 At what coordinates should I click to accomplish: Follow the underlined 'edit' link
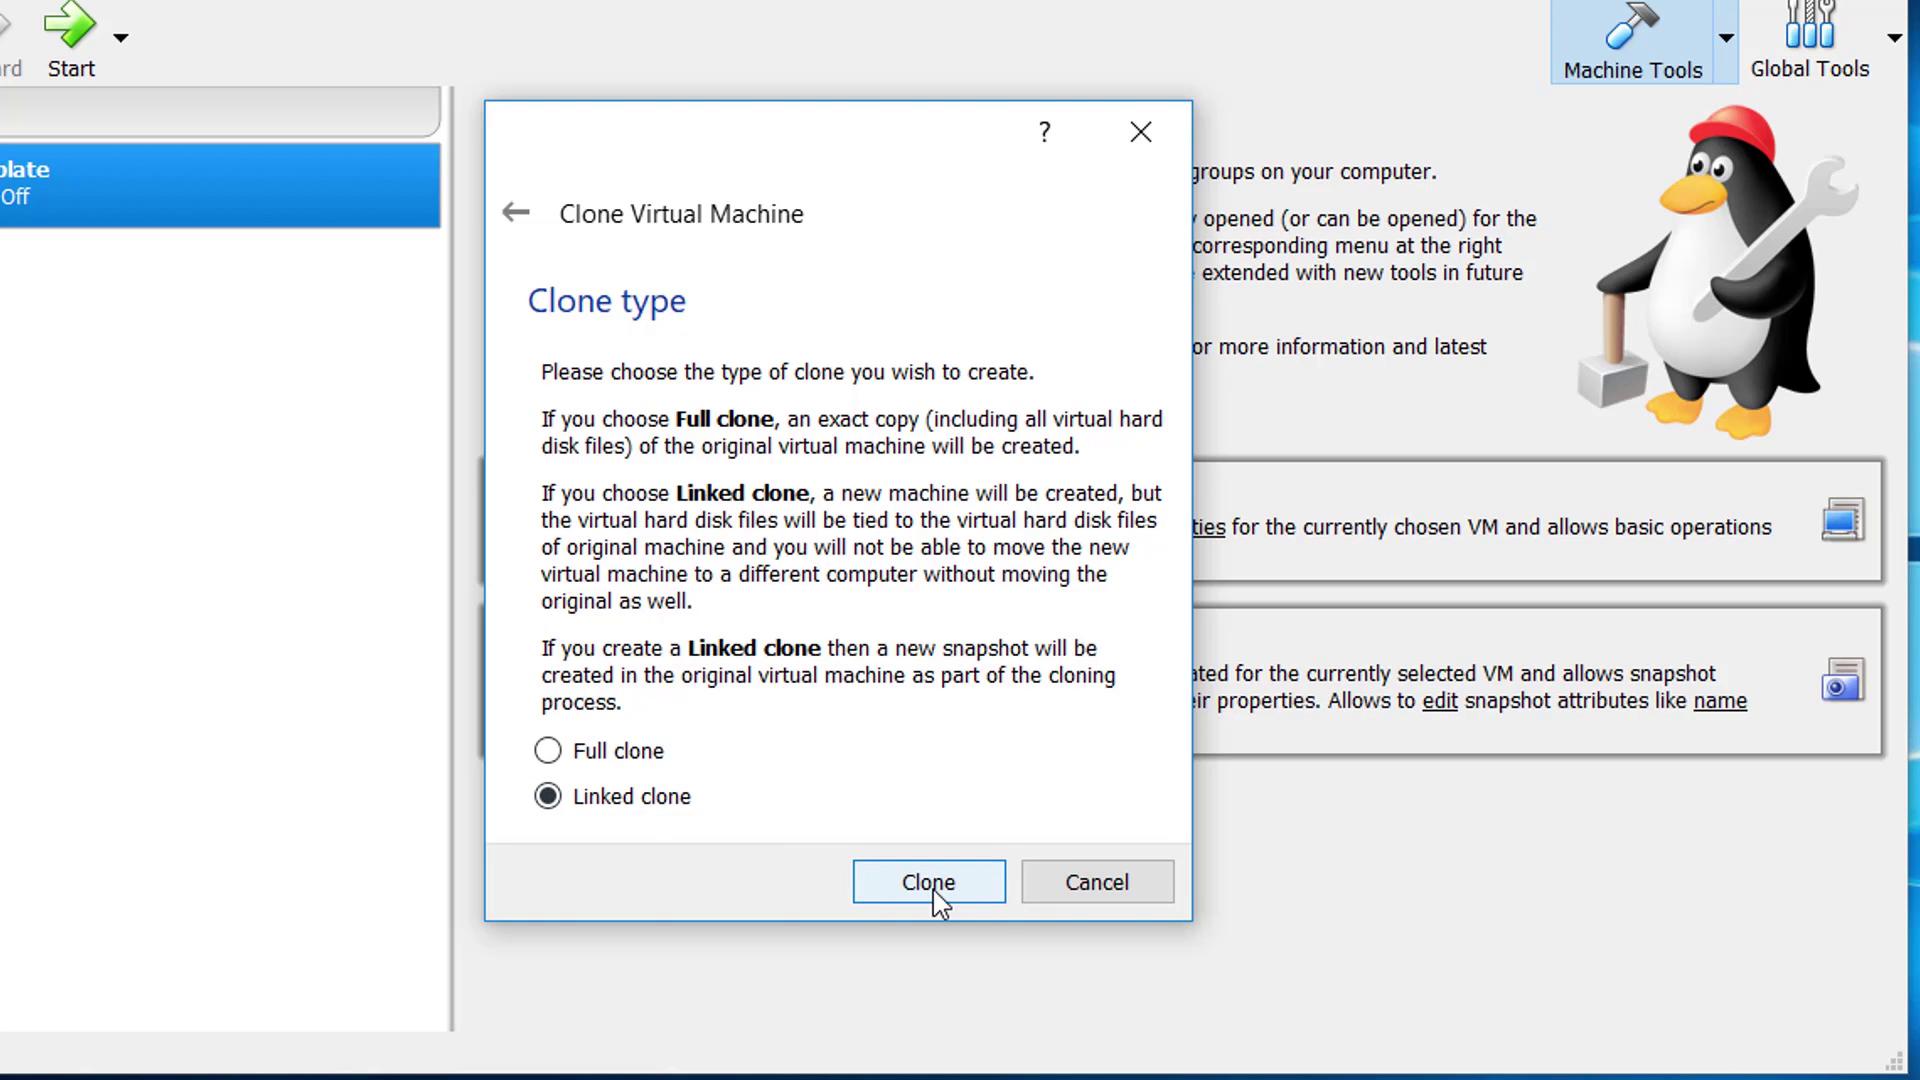(x=1439, y=701)
